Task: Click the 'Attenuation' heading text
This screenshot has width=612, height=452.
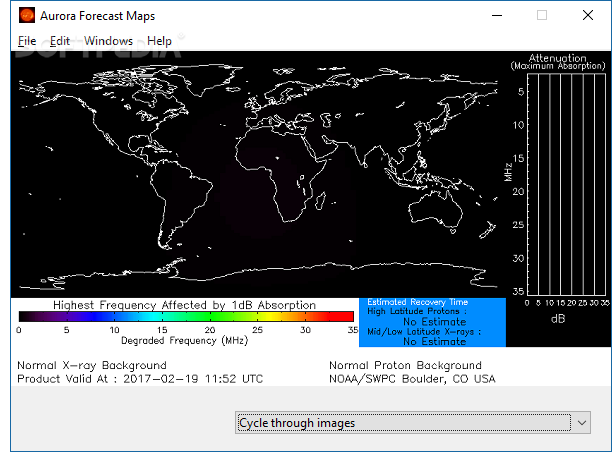Action: [558, 58]
